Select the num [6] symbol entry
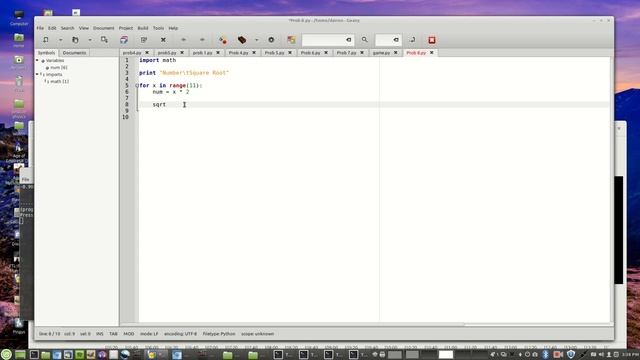The width and height of the screenshot is (640, 360). (59, 67)
